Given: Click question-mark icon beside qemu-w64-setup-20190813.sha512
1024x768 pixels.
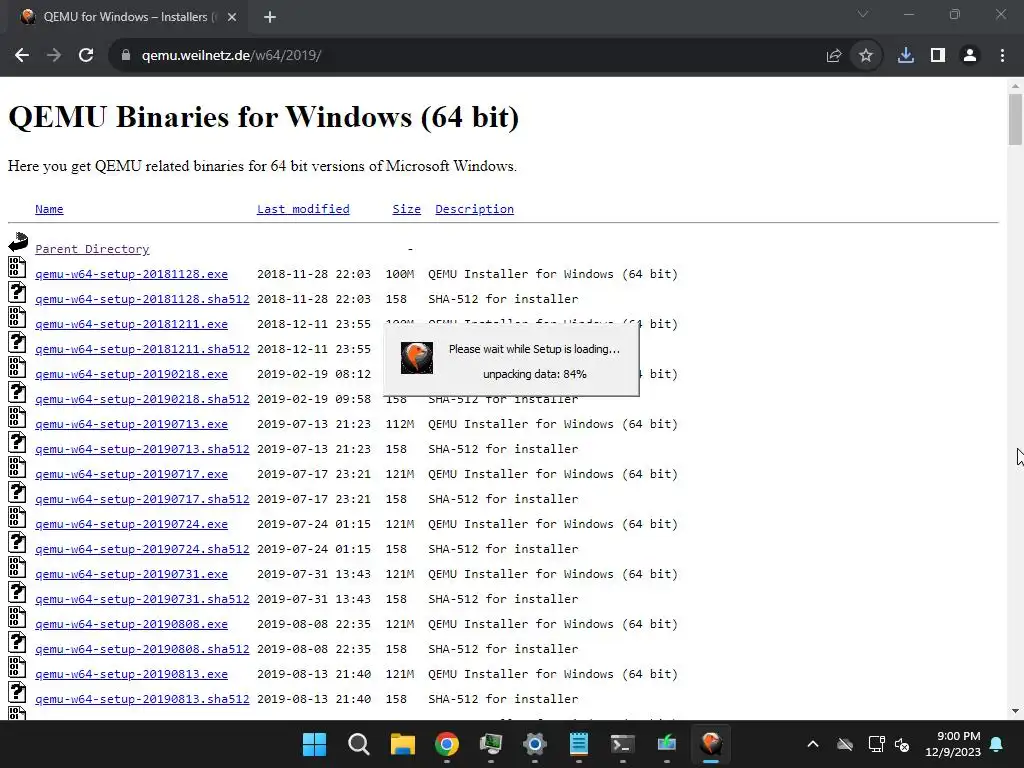Looking at the screenshot, I should click(17, 692).
